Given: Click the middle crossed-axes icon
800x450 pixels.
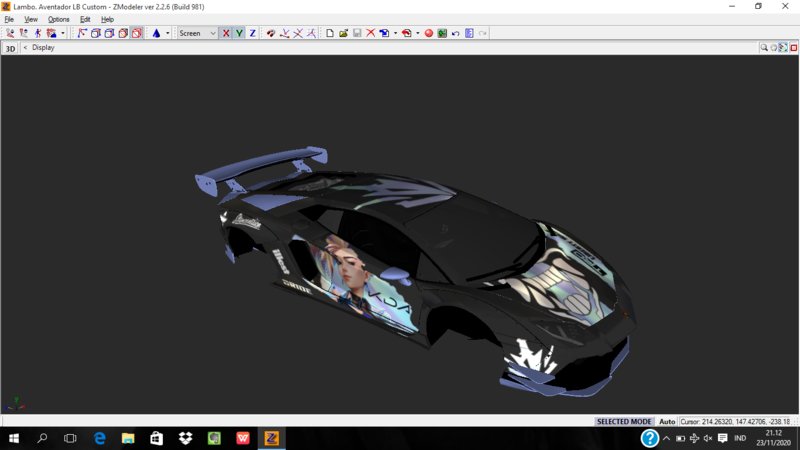Looking at the screenshot, I should click(298, 33).
